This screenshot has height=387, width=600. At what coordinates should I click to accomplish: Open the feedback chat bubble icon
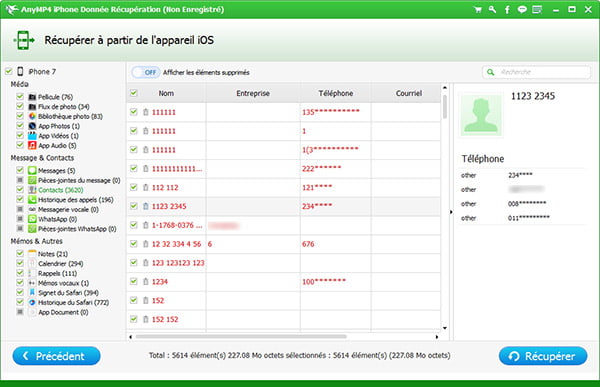(522, 10)
